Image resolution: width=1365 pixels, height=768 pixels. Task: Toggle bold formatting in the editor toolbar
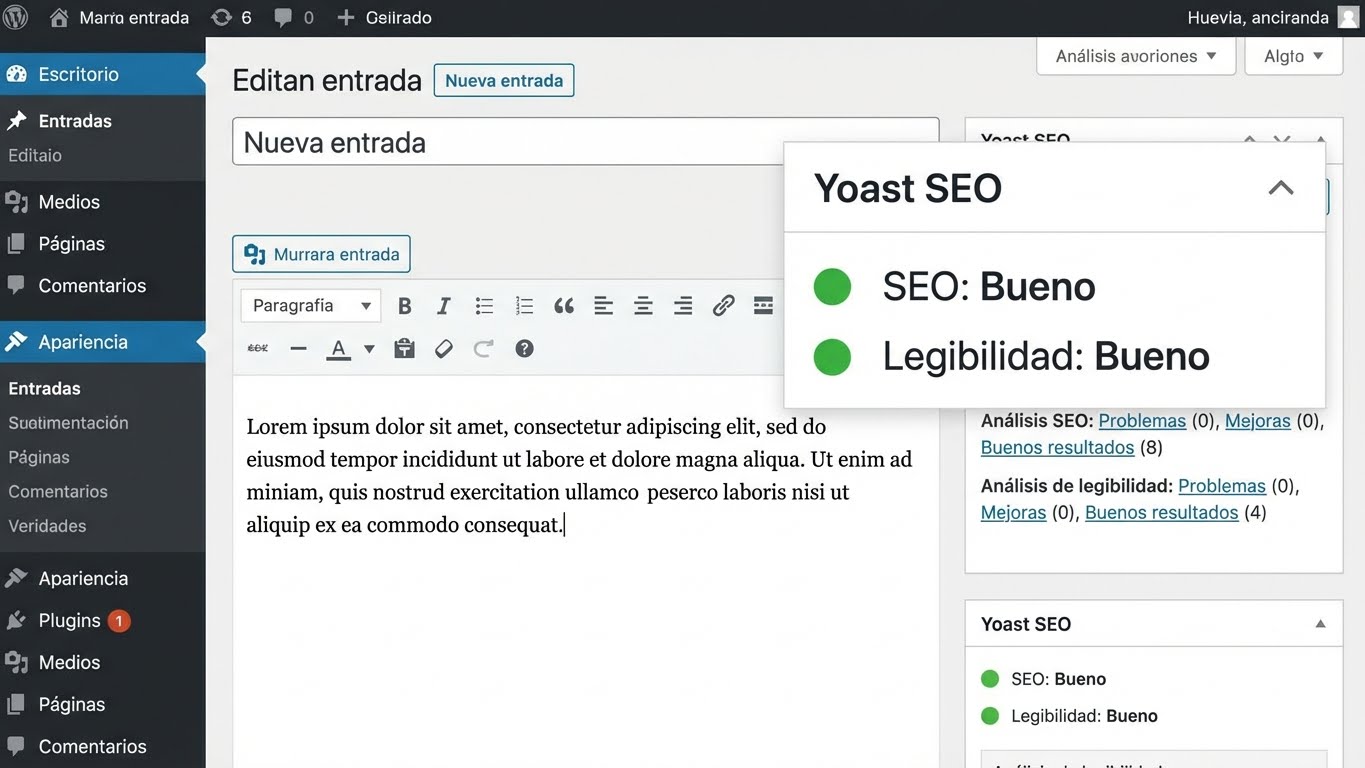pyautogui.click(x=404, y=305)
